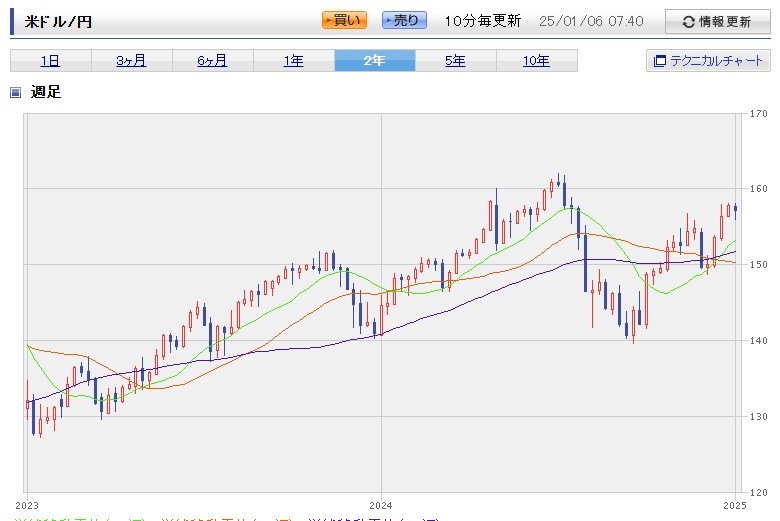Viewport: 780px width, 521px height.
Task: Click the blue square icon beside 週足
Action: [15, 93]
